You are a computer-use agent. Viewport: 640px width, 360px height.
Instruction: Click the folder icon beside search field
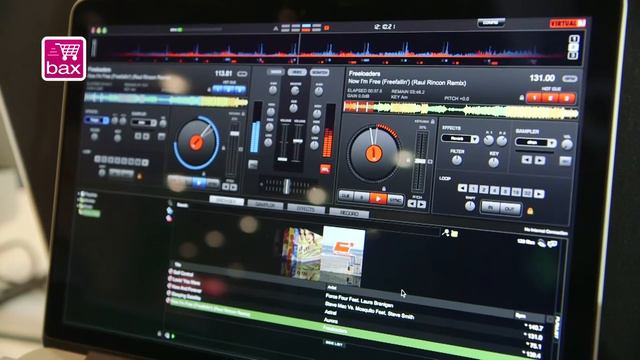click(454, 233)
